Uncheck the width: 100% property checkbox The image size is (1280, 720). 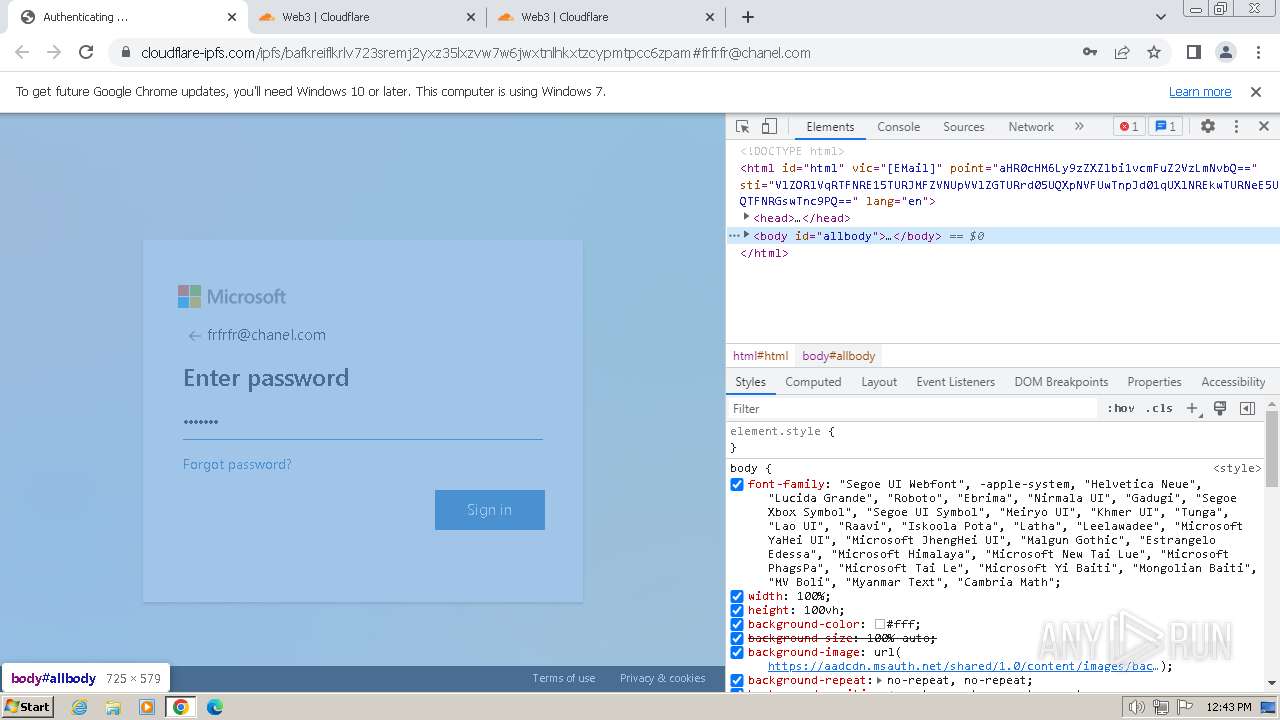737,596
